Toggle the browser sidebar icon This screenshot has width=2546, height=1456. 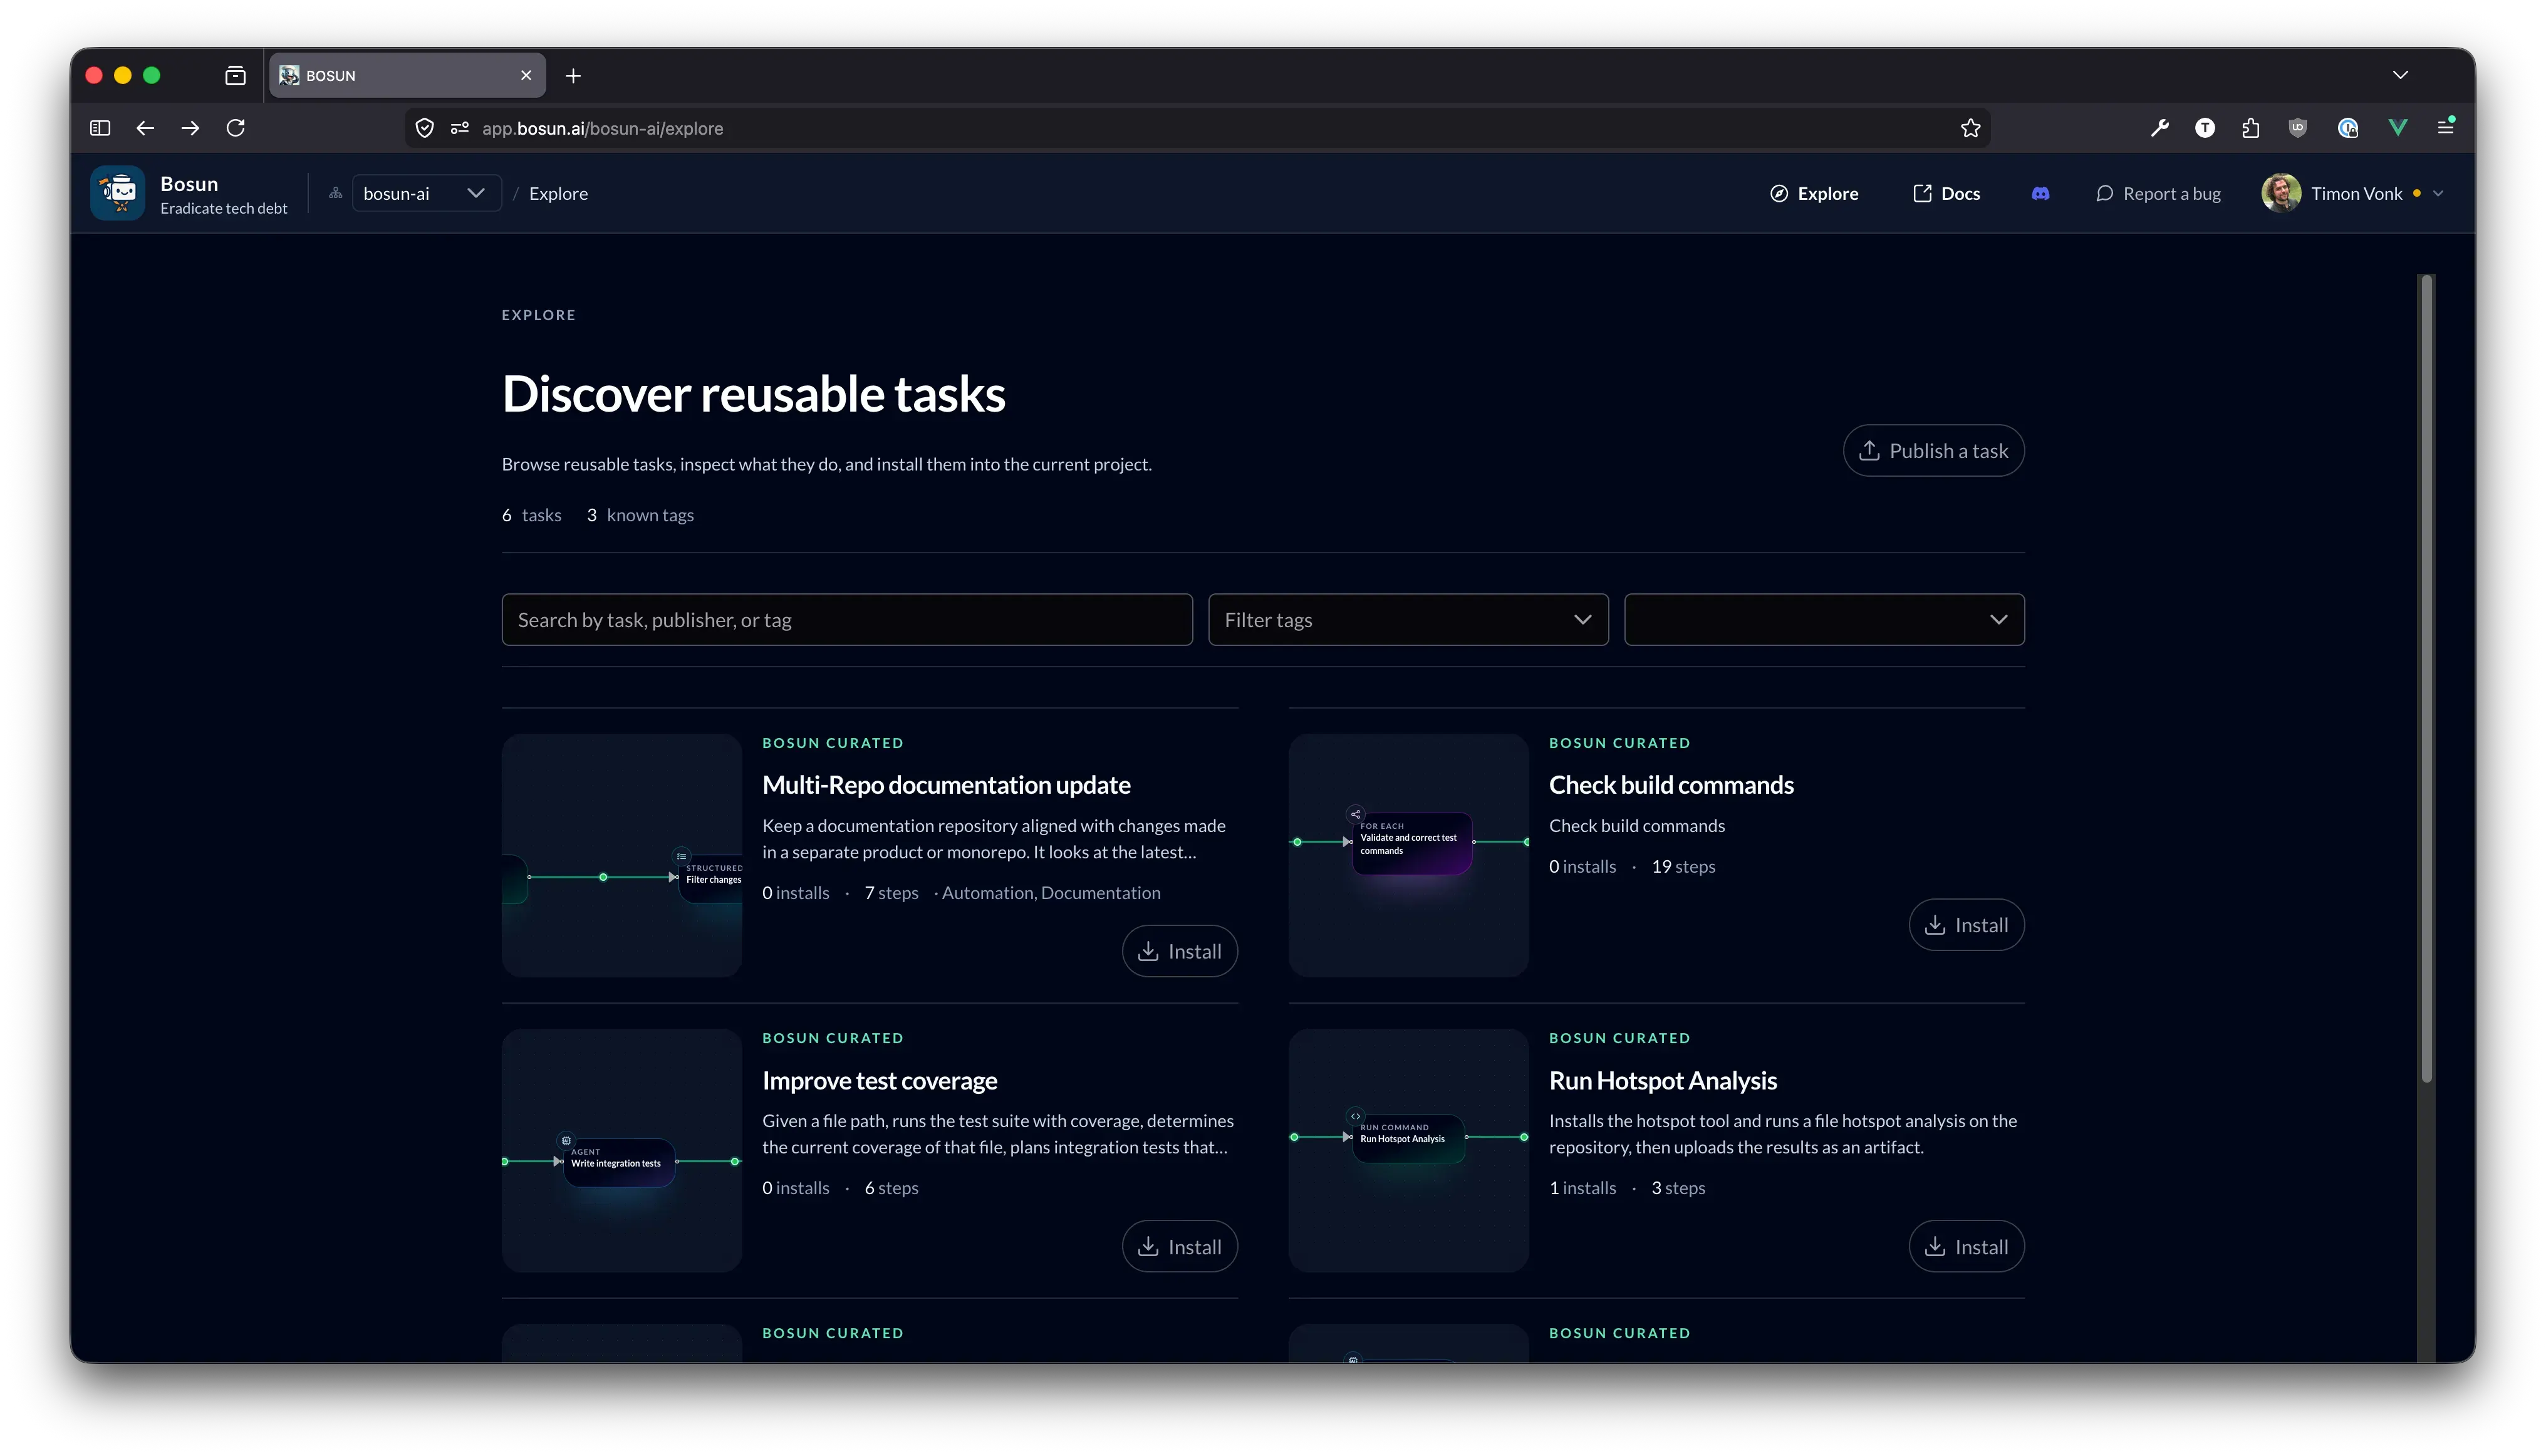pos(100,128)
